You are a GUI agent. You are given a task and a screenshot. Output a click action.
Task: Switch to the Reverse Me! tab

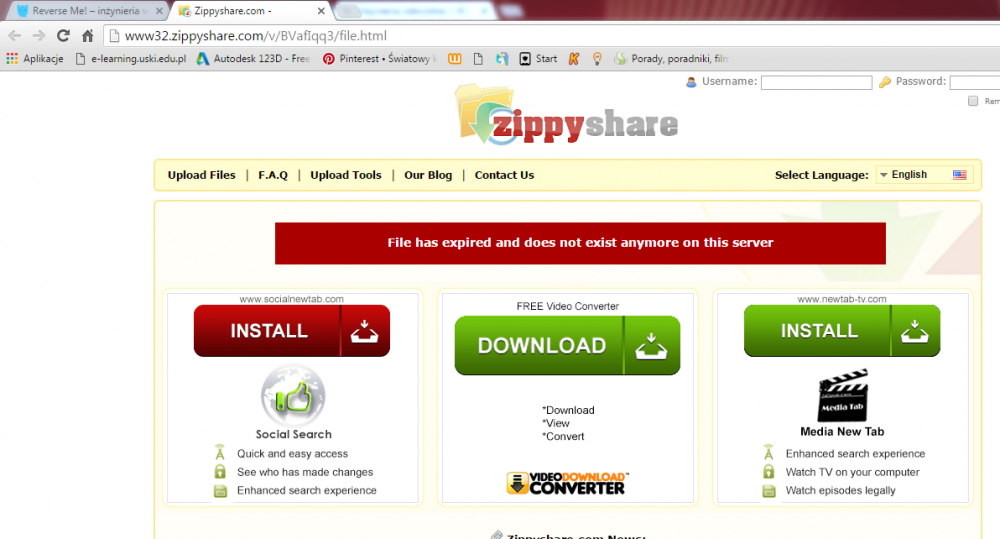pos(83,11)
